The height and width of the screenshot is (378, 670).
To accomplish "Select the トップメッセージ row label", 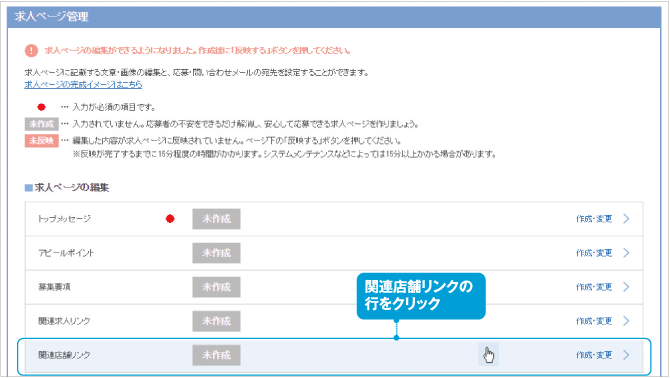I will [x=64, y=219].
